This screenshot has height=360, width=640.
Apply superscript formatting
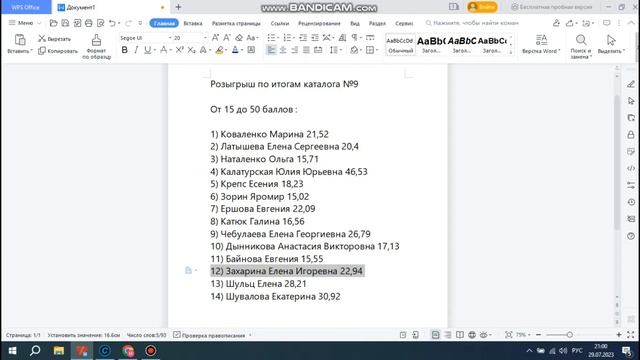coord(180,50)
